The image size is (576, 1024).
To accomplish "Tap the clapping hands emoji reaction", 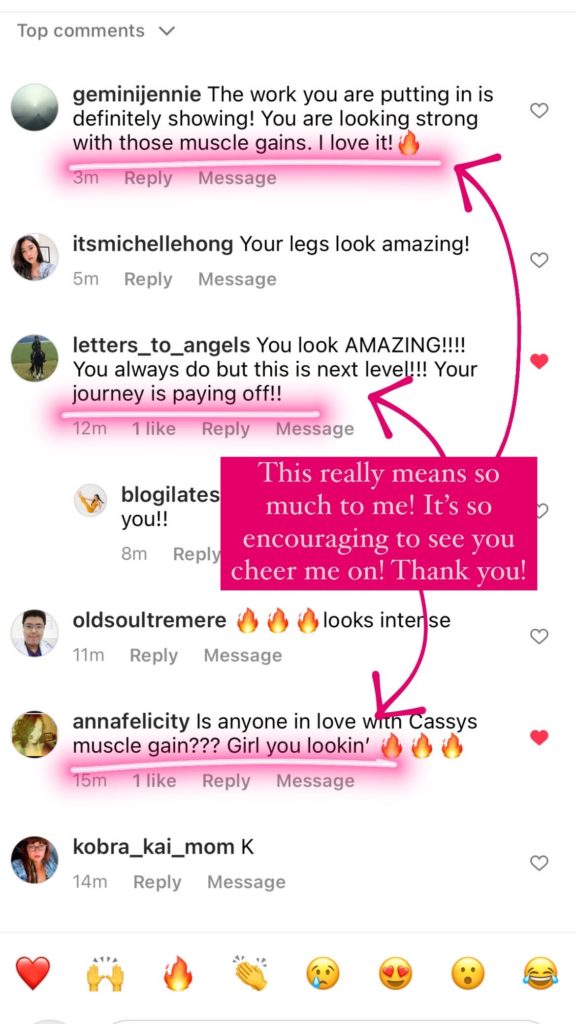I will pos(251,974).
